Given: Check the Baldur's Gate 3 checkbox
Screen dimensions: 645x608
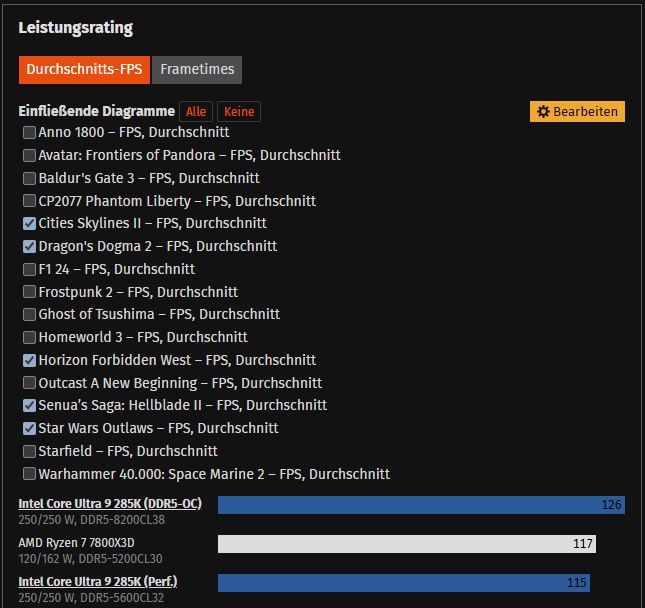Looking at the screenshot, I should pos(29,178).
